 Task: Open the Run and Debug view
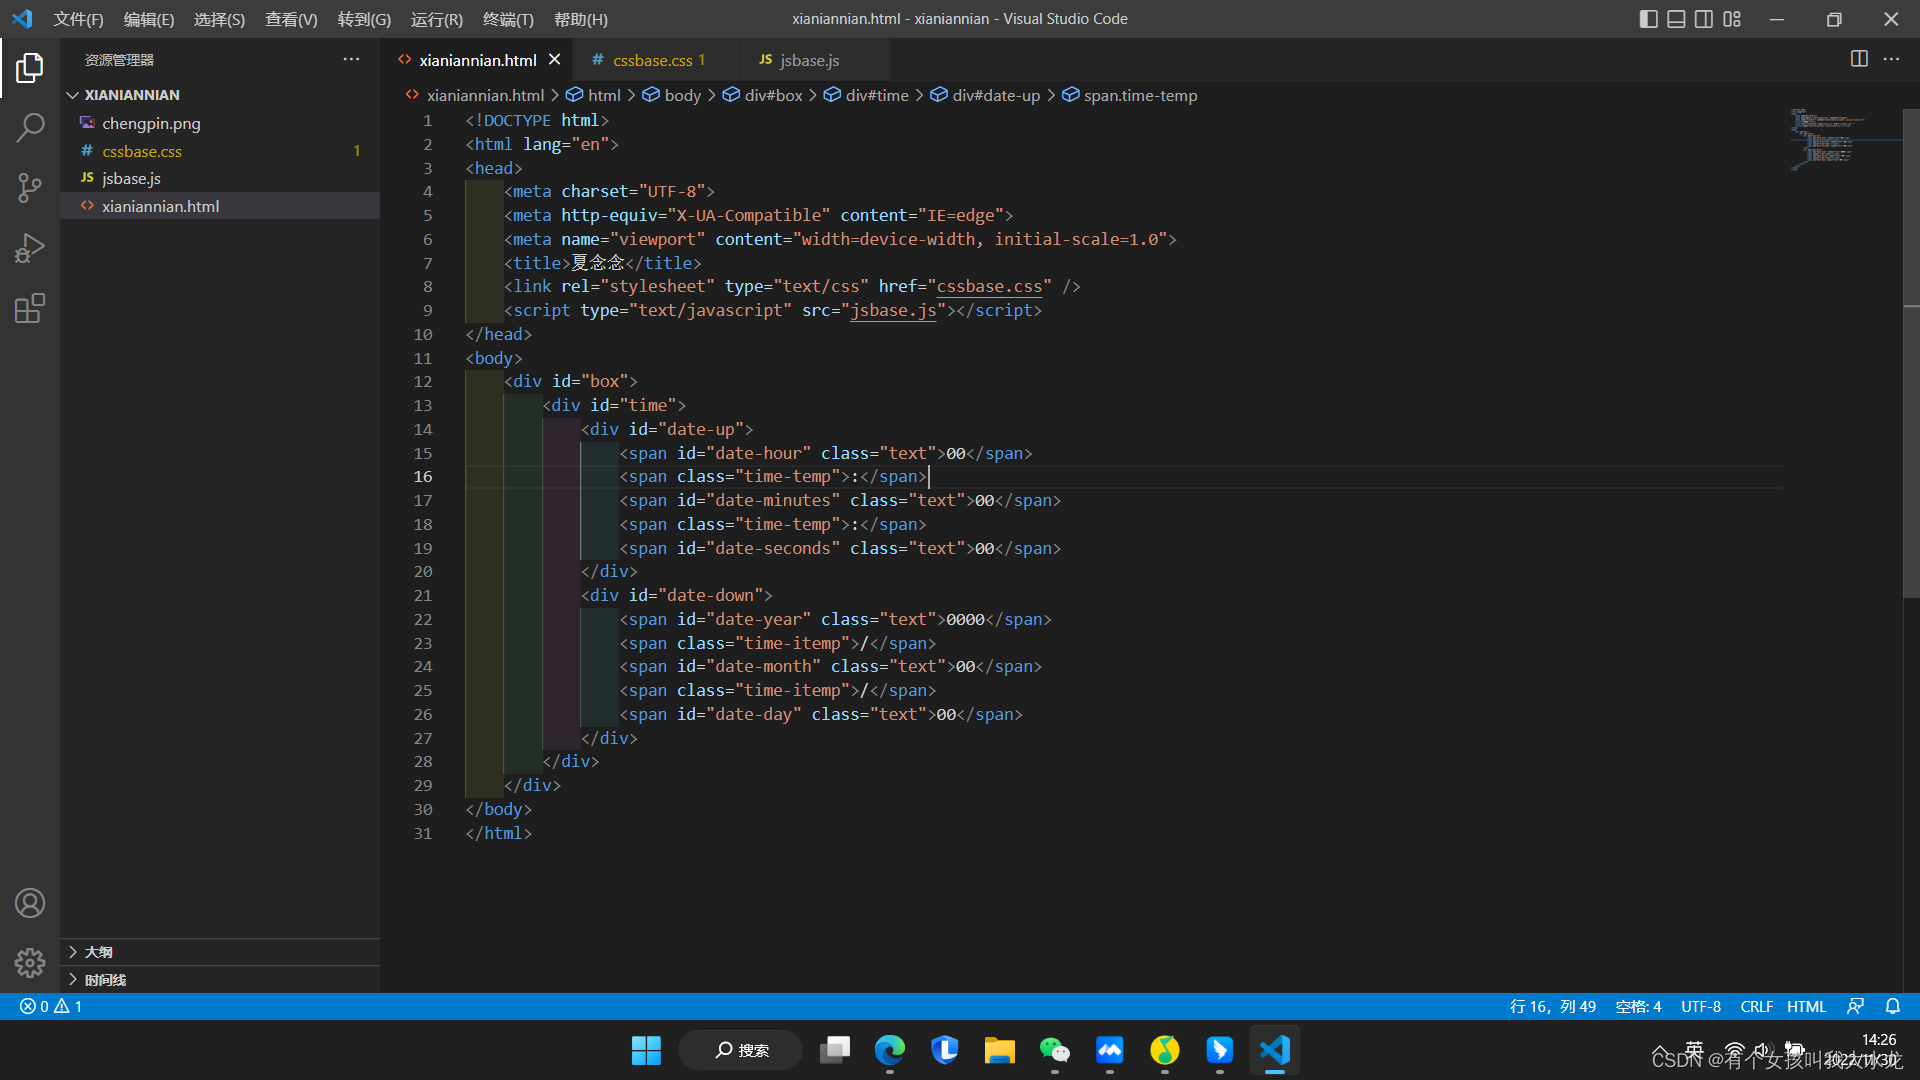pos(30,248)
